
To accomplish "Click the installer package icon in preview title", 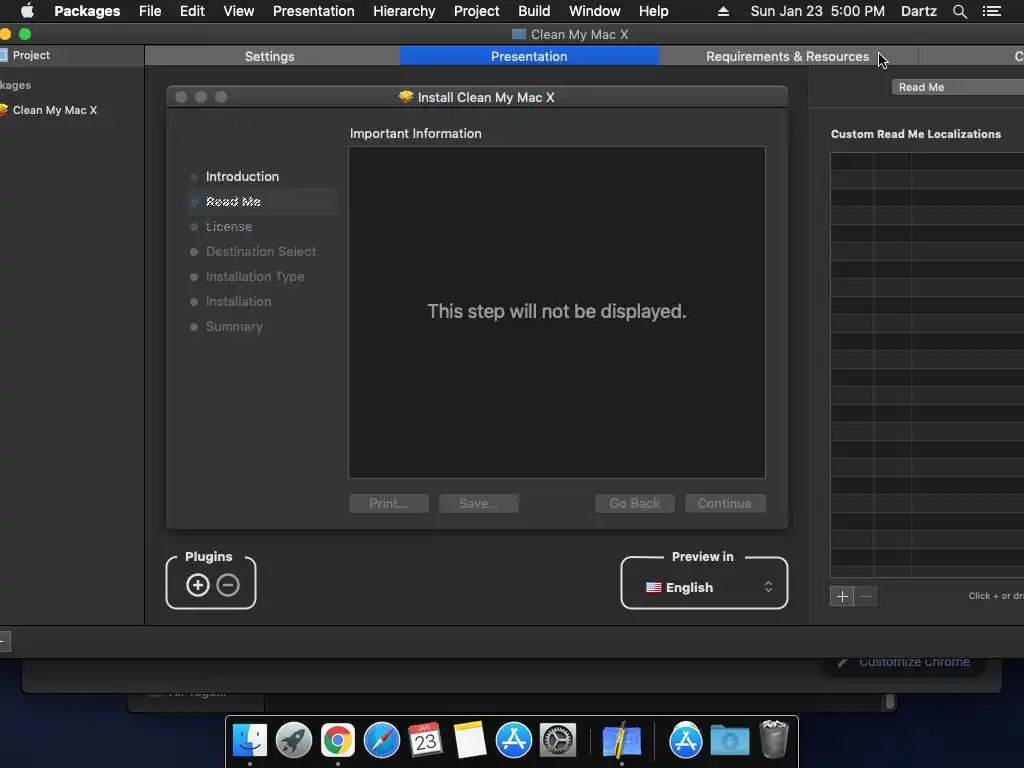I will pyautogui.click(x=406, y=97).
